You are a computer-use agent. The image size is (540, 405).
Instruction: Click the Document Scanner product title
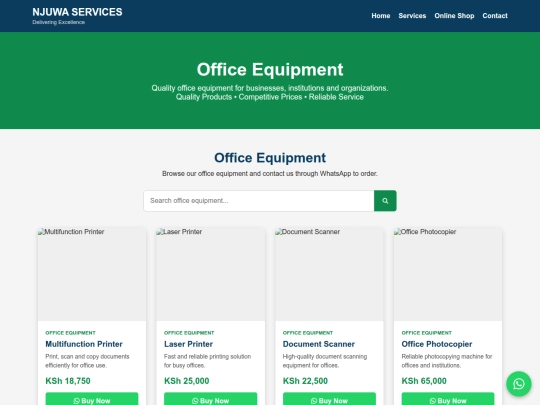[x=319, y=344]
